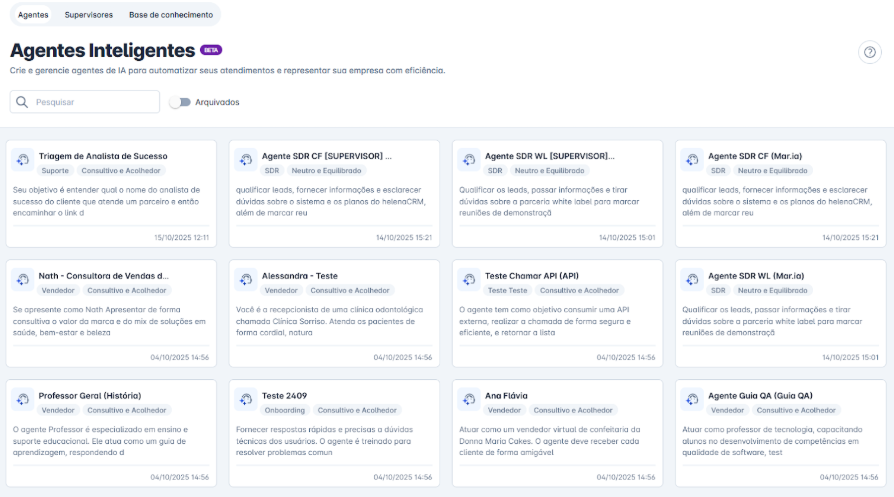The image size is (894, 497).
Task: Open Agente SDR CF (Mar.ia) agent title
Action: (755, 156)
